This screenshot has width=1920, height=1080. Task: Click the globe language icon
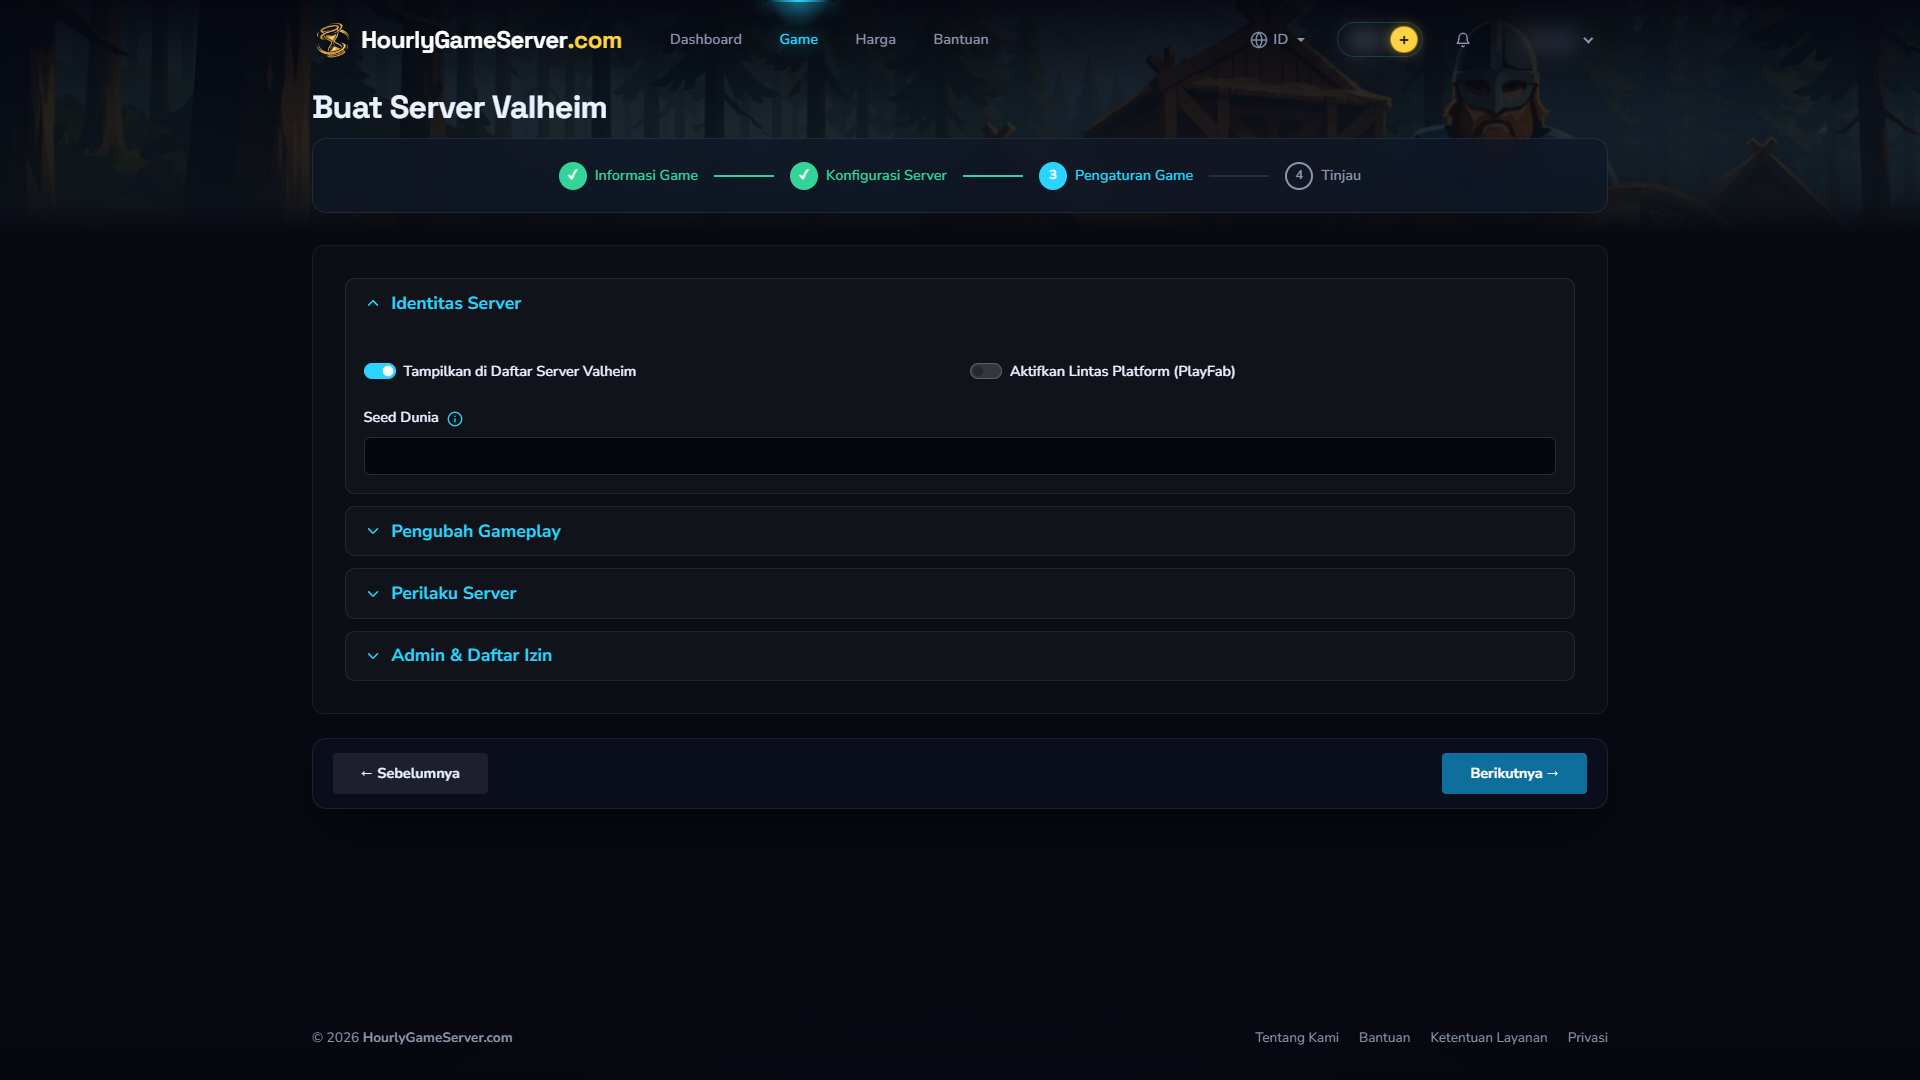tap(1259, 40)
